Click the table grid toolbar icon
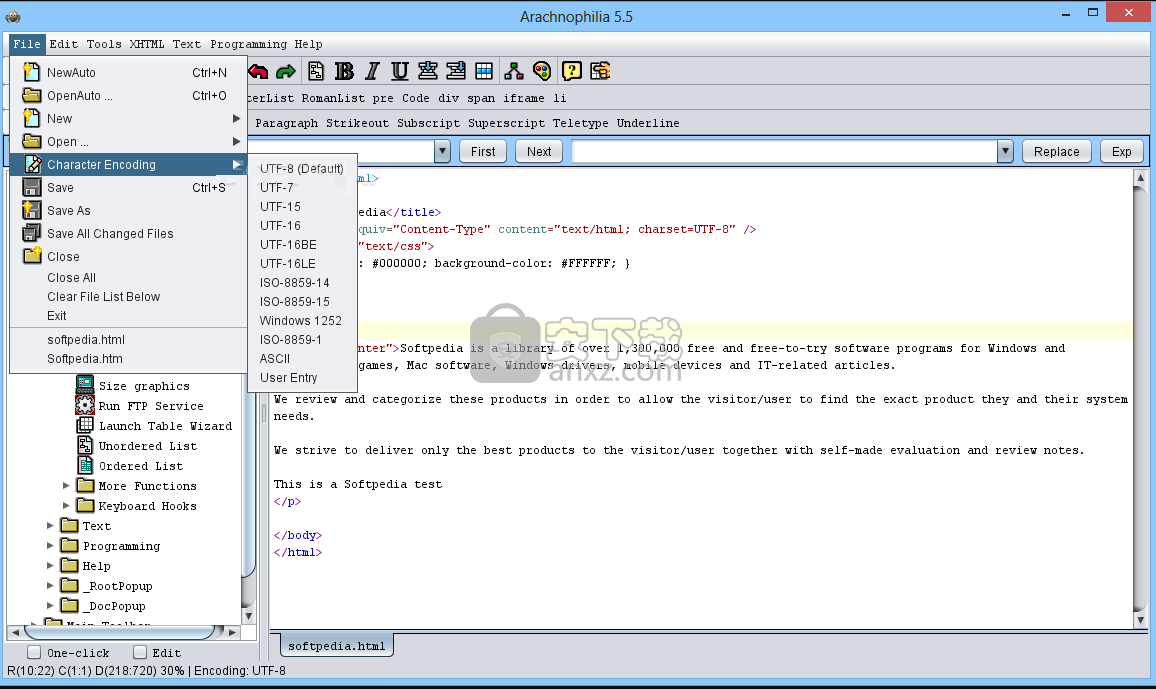Image resolution: width=1156 pixels, height=689 pixels. [x=484, y=71]
